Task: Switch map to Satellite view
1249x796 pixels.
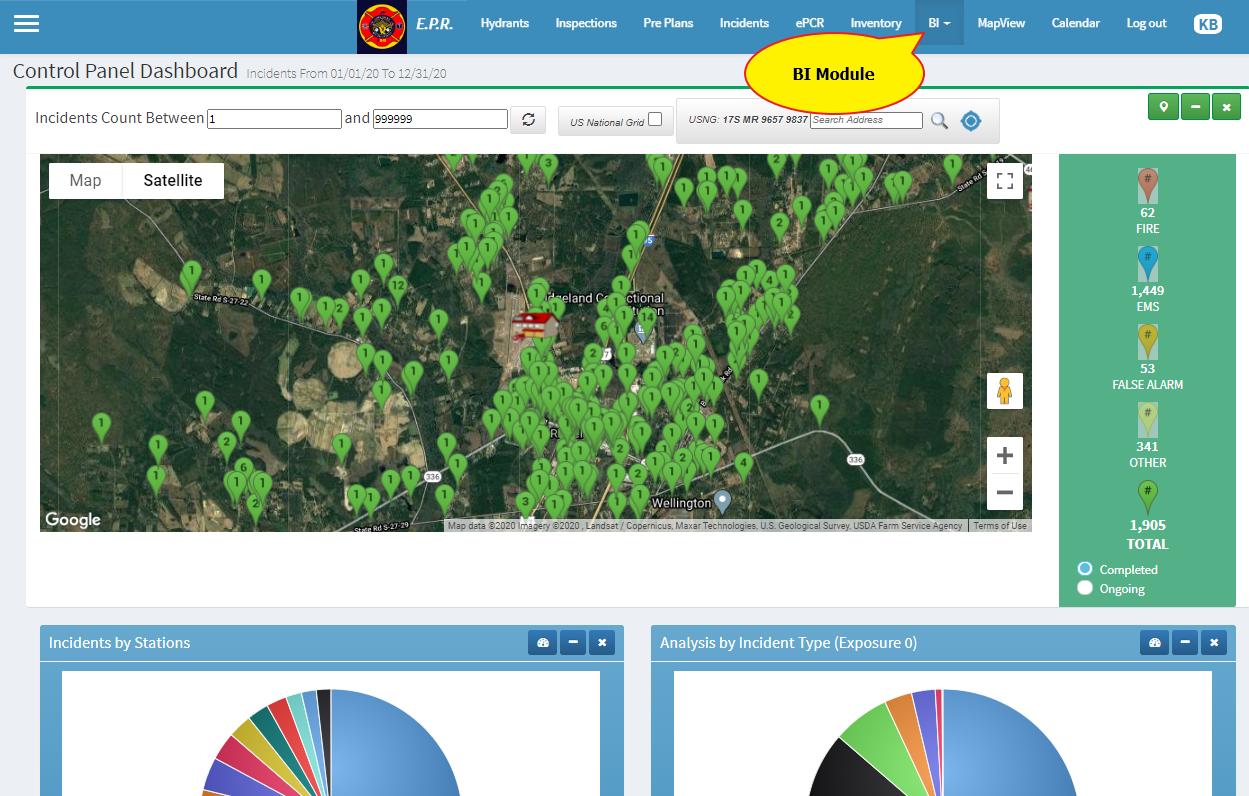Action: (173, 181)
